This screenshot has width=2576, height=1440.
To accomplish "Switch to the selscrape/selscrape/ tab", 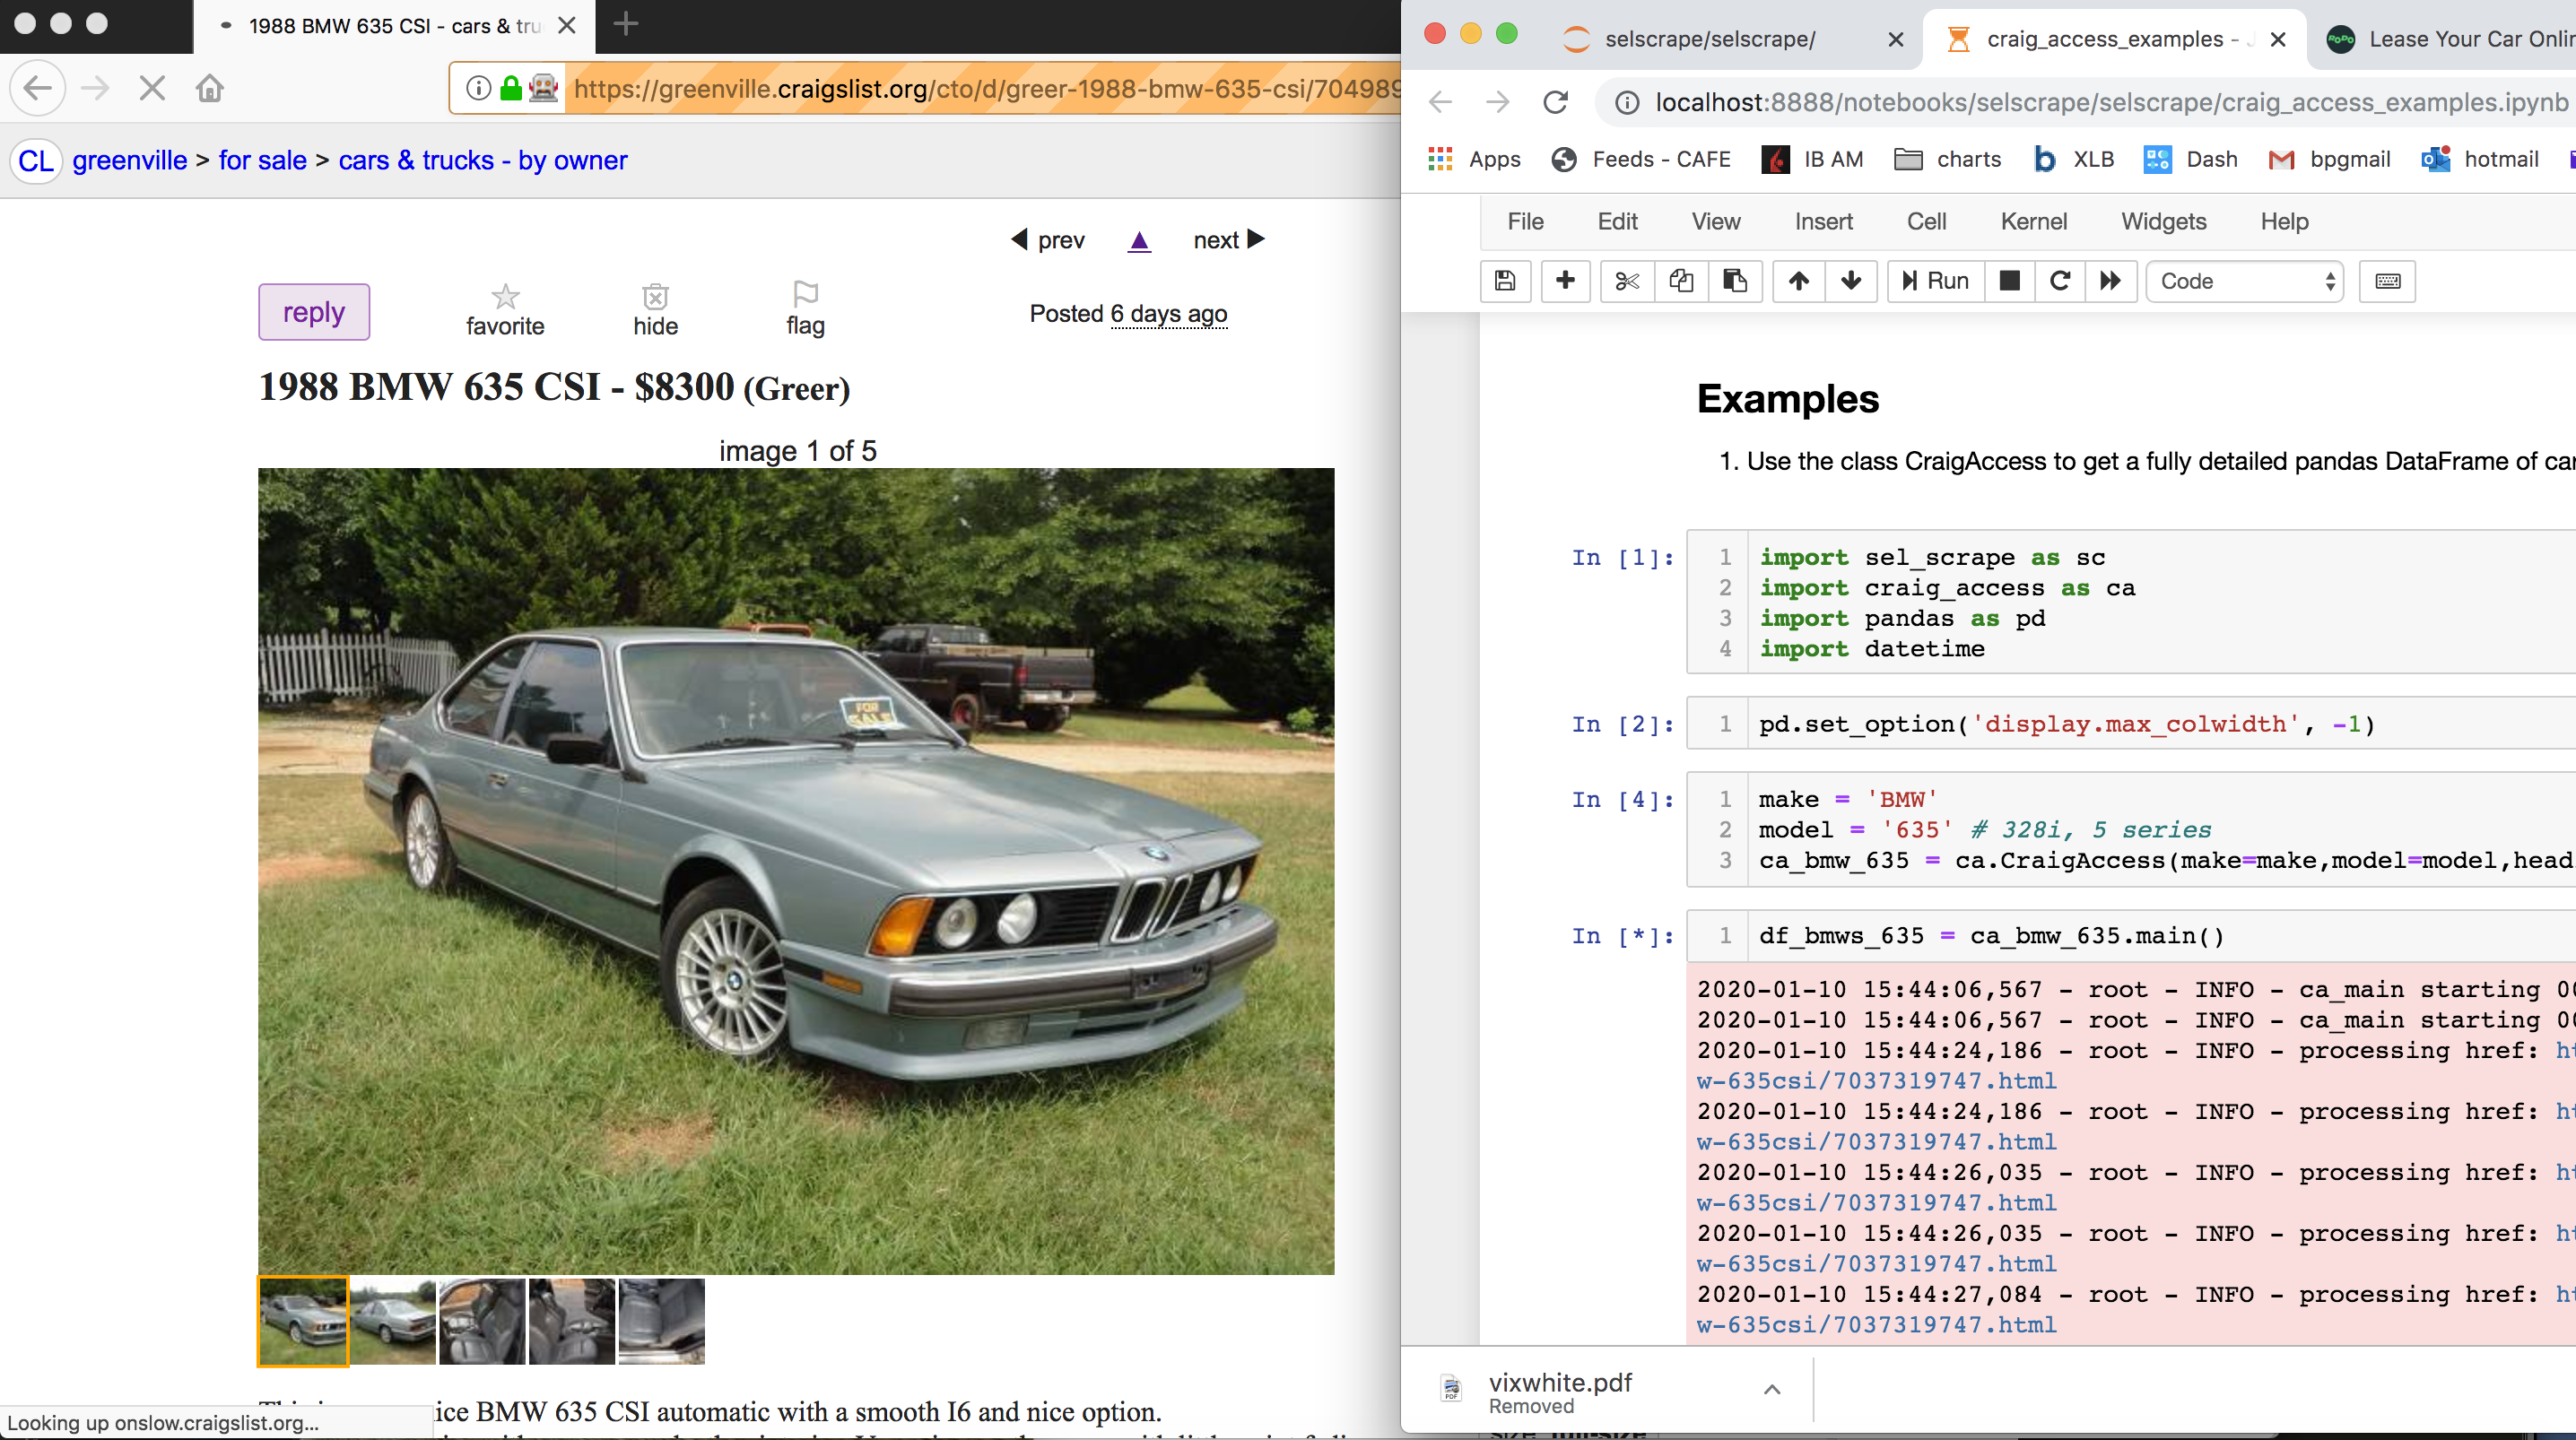I will [x=1709, y=39].
